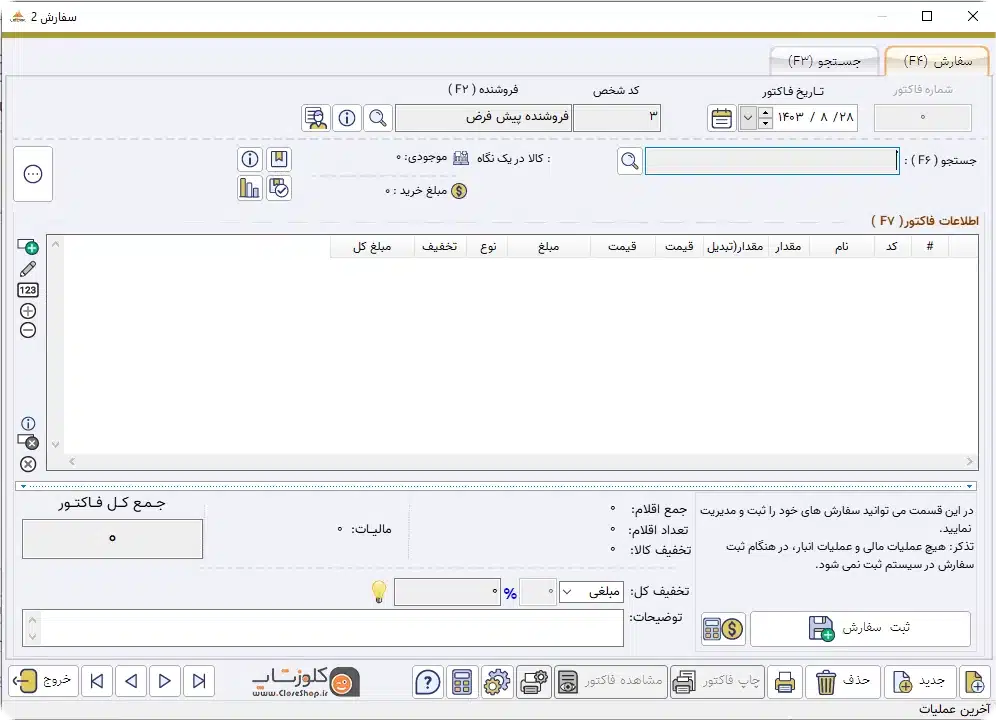The height and width of the screenshot is (720, 996).
Task: Show row info with the side info icon
Action: pos(28,423)
